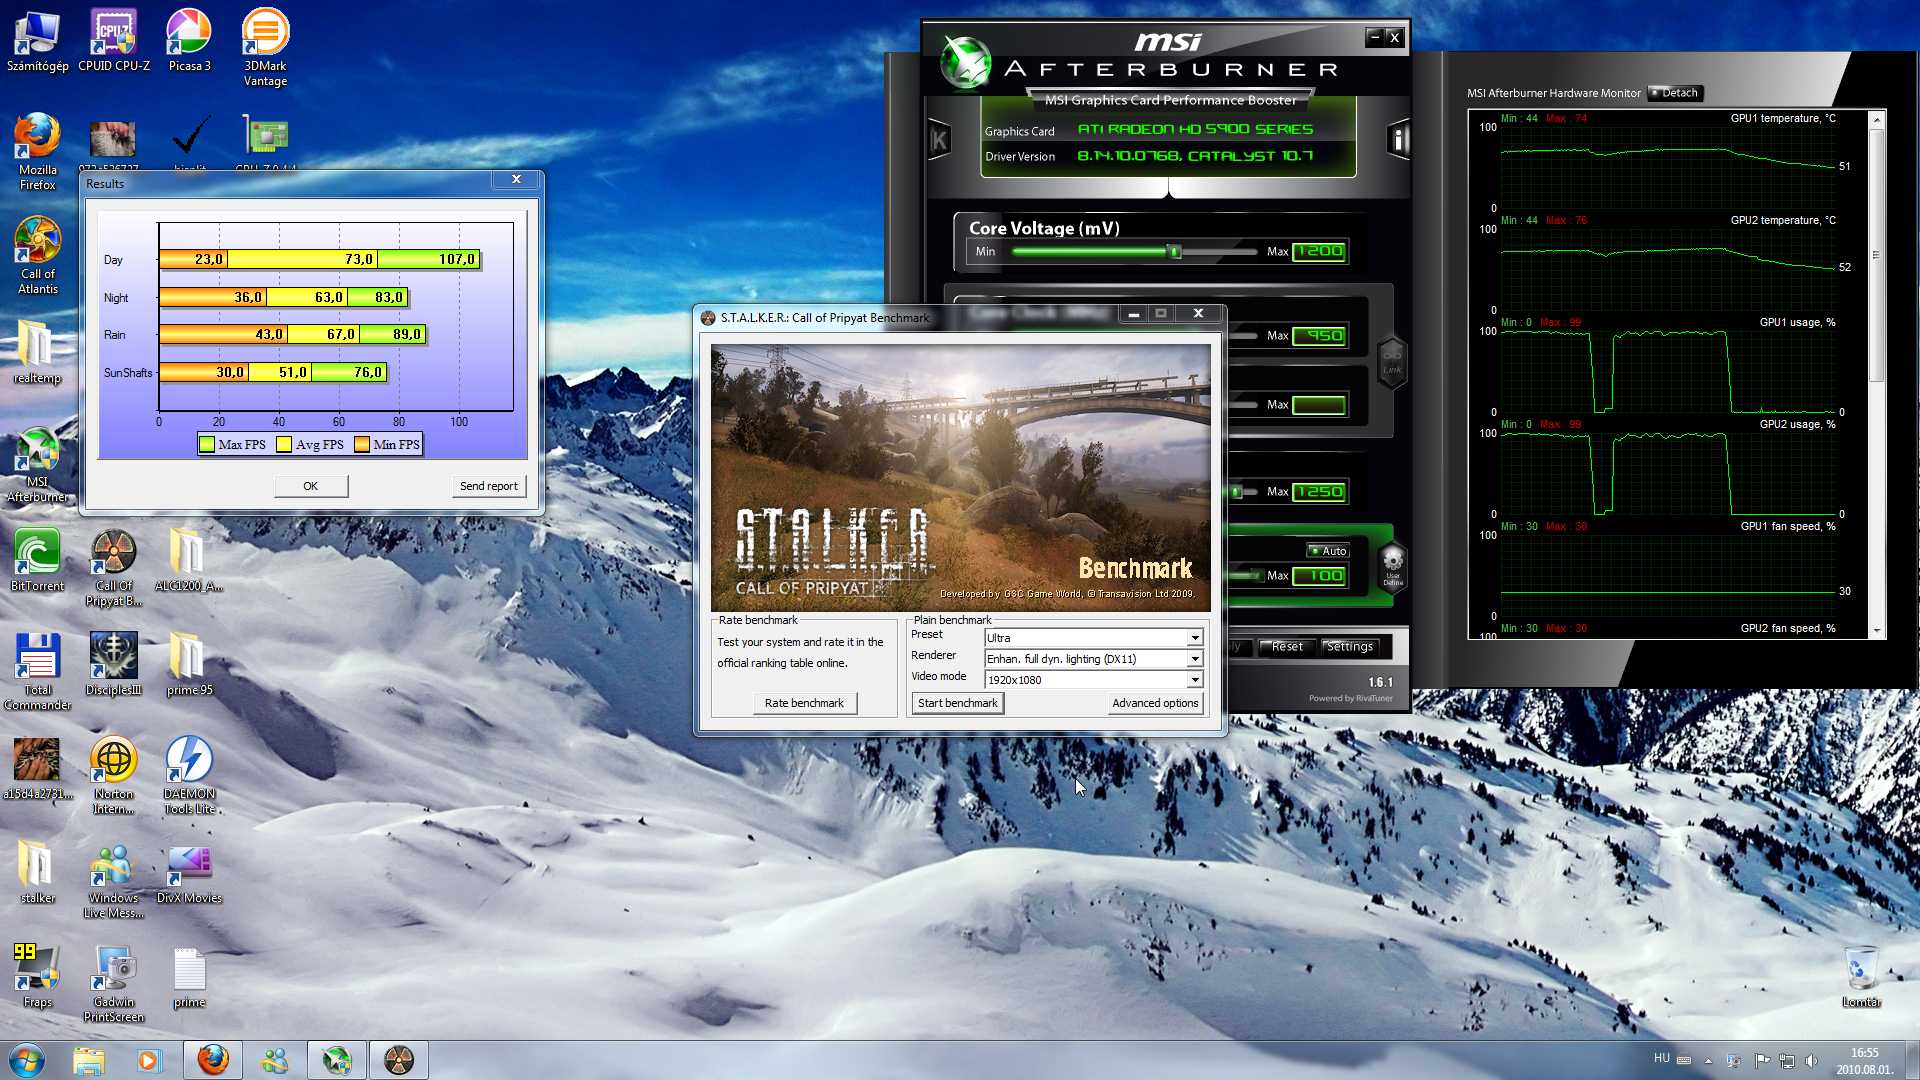Select the DisciplesIII desktop icon
Viewport: 1920px width, 1080px height.
114,665
